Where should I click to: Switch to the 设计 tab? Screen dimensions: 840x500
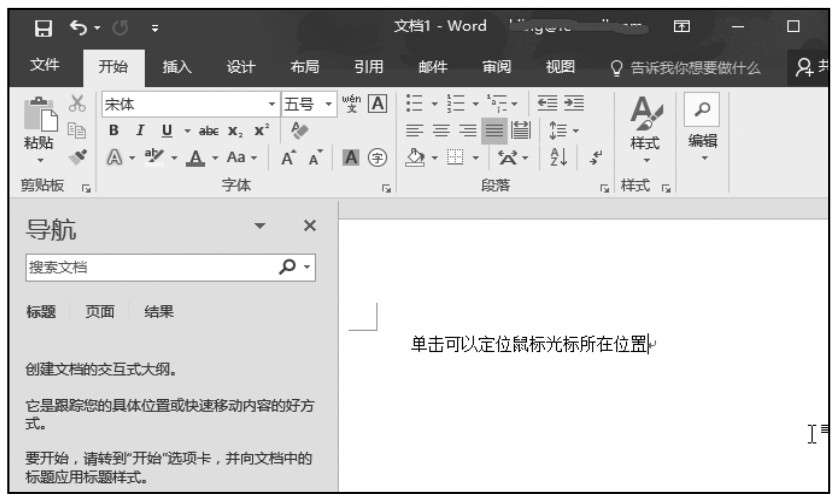click(x=241, y=68)
